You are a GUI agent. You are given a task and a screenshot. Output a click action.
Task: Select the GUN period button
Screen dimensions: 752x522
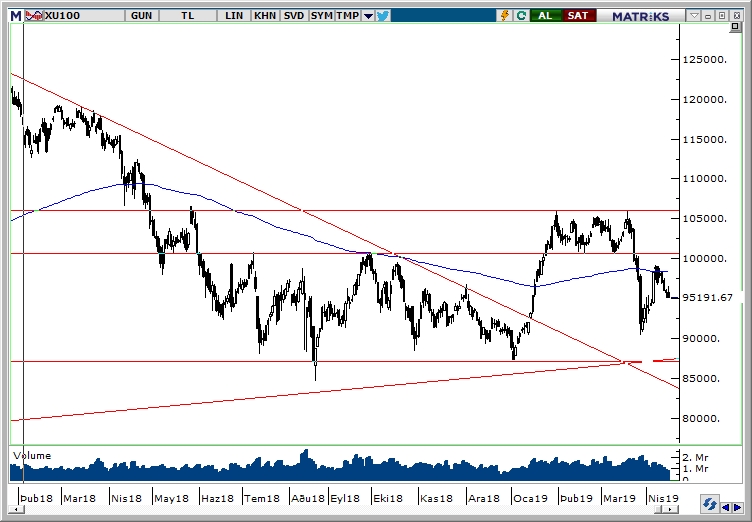click(x=141, y=16)
